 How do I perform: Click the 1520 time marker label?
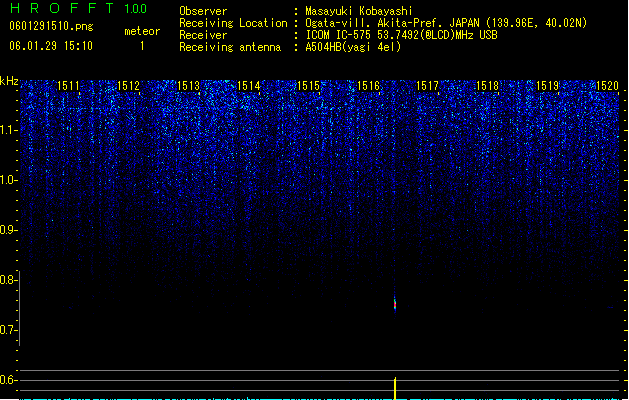pyautogui.click(x=607, y=85)
